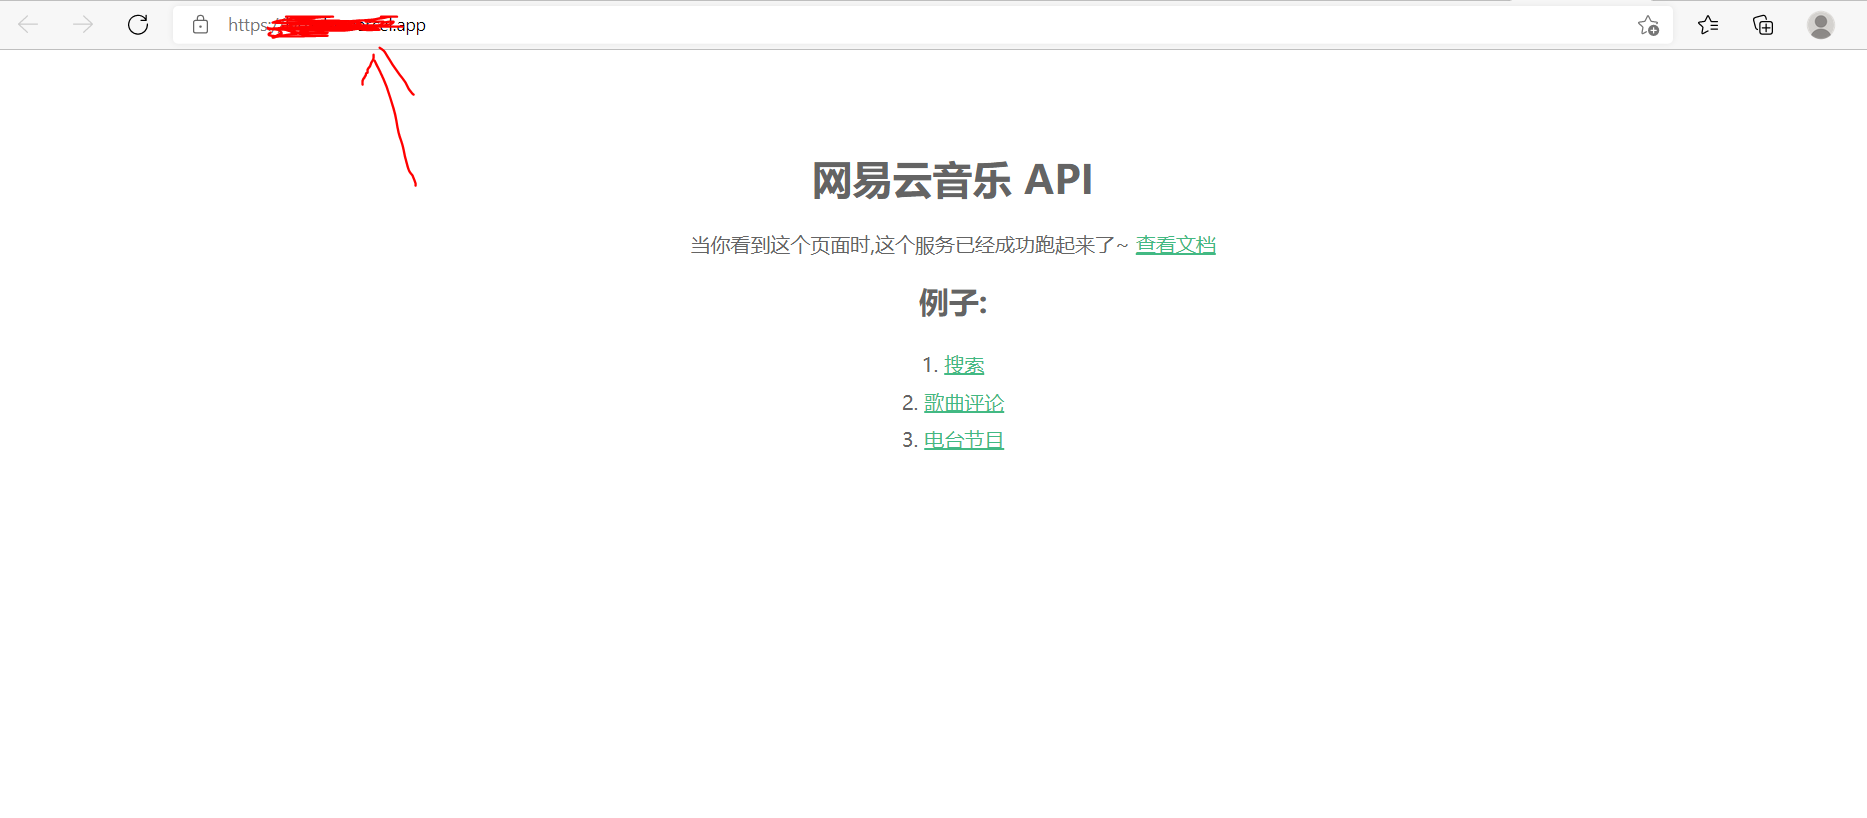Focus the browser address bar
The width and height of the screenshot is (1867, 818).
pyautogui.click(x=922, y=25)
